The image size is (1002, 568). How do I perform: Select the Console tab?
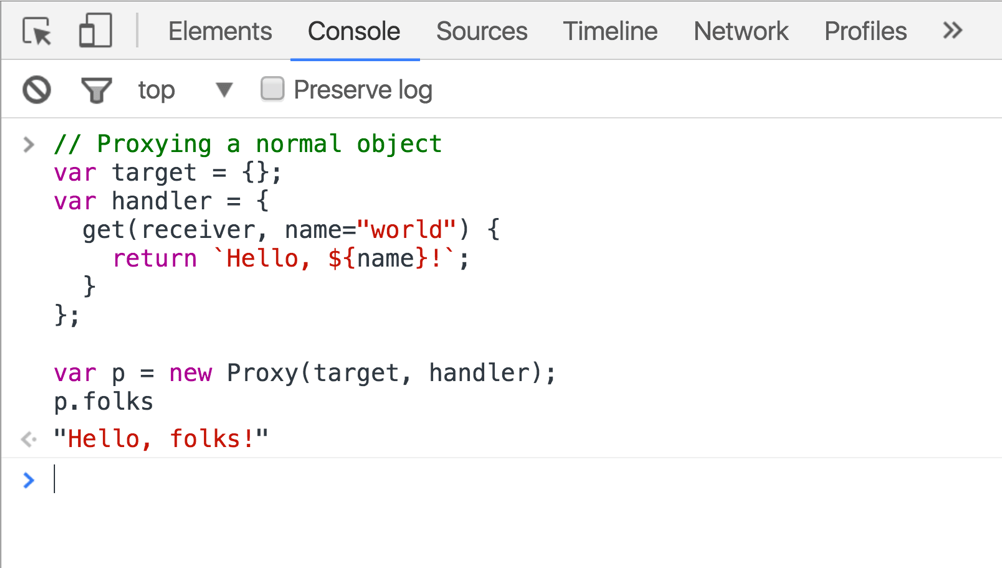[x=354, y=31]
